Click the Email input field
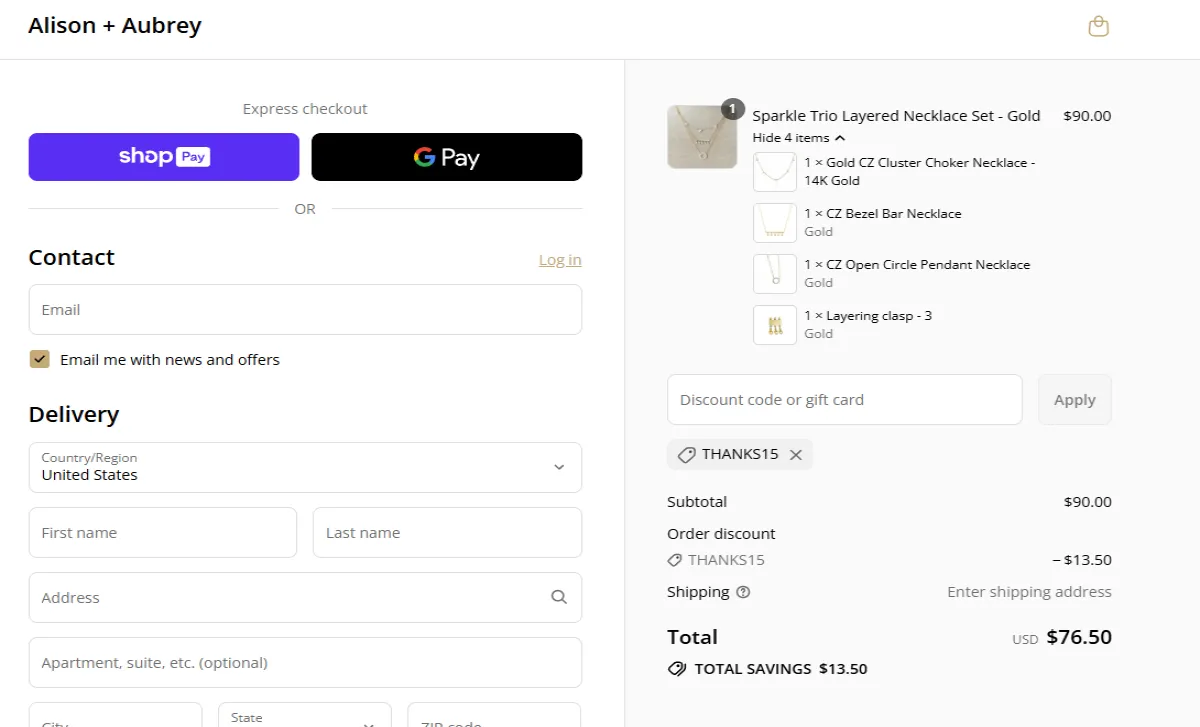1200x727 pixels. [x=305, y=309]
